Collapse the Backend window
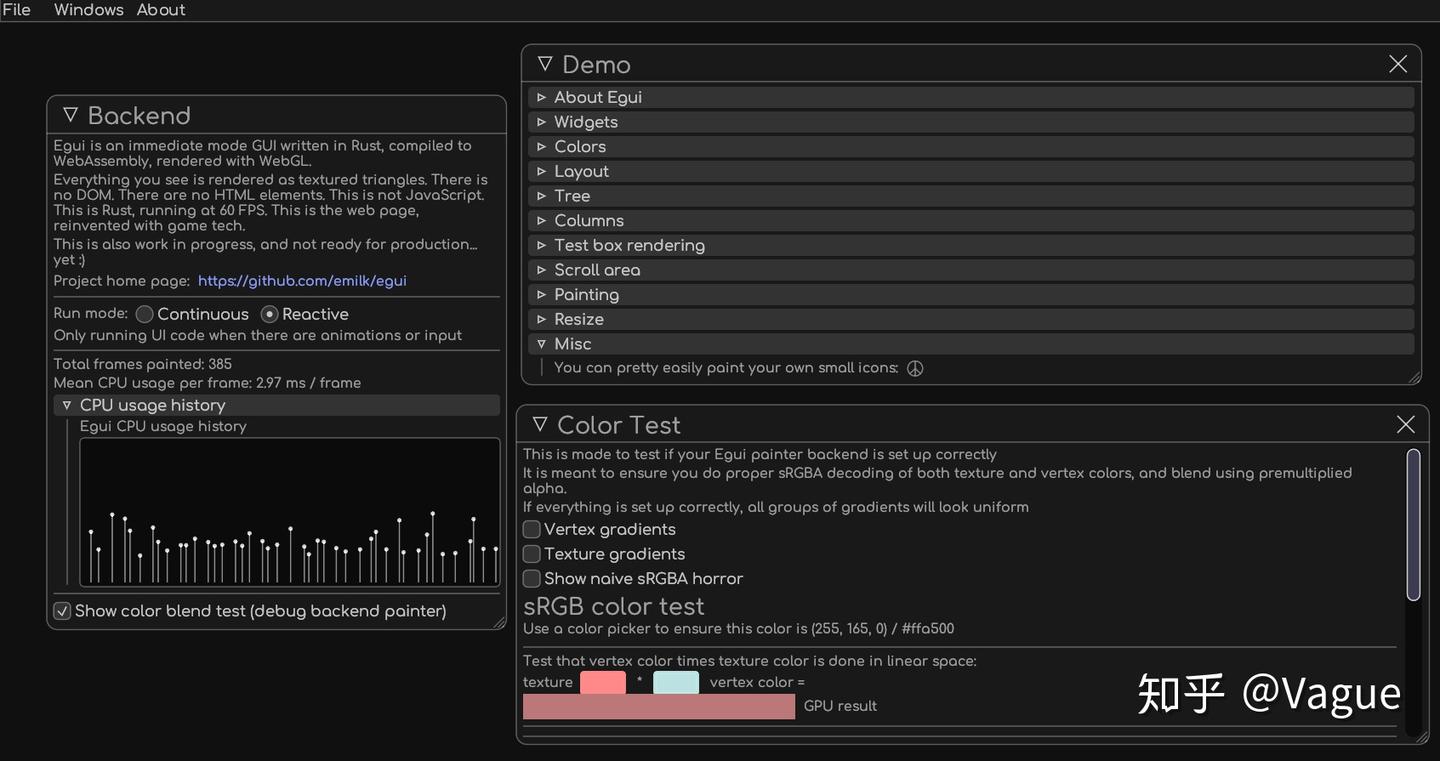The image size is (1440, 761). click(70, 115)
